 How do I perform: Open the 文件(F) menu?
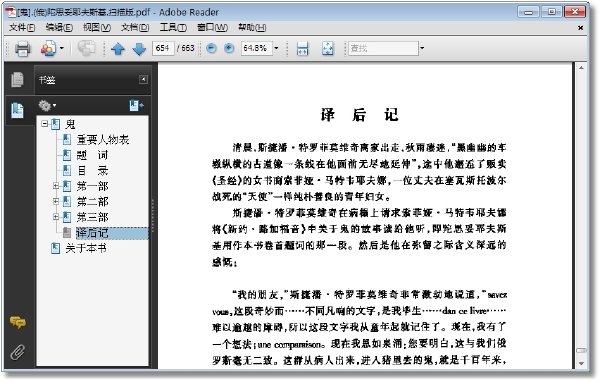[x=22, y=28]
